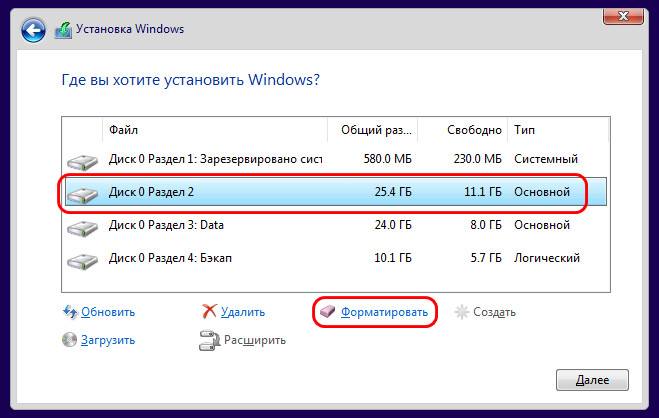The height and width of the screenshot is (418, 659).
Task: Click the 11.1 ГБ free space cell
Action: click(x=482, y=192)
